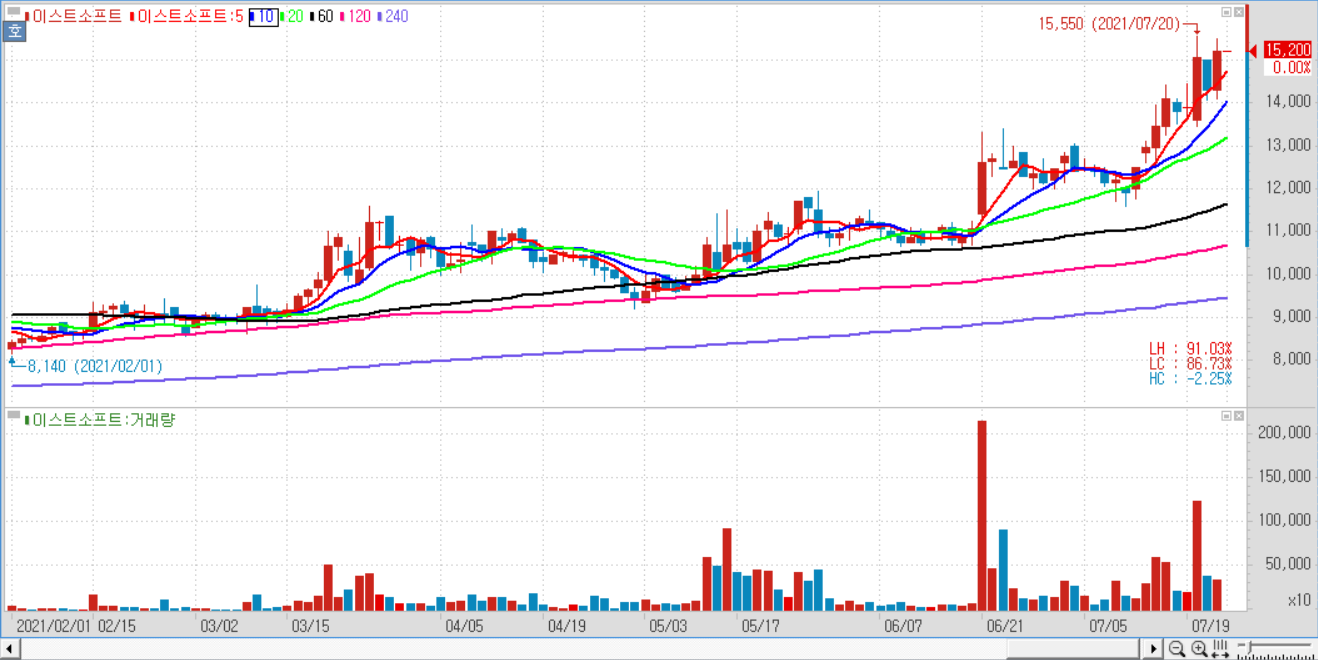Click the 15,550 (2021/07/20) high annotation
Screen dimensions: 1318x660
pos(1110,23)
